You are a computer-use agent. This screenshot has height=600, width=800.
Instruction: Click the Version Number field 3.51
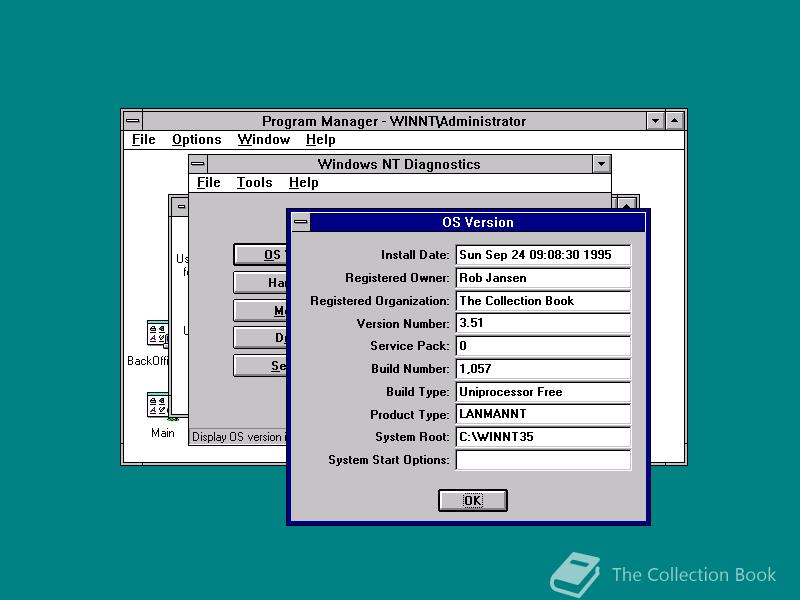[x=543, y=323]
